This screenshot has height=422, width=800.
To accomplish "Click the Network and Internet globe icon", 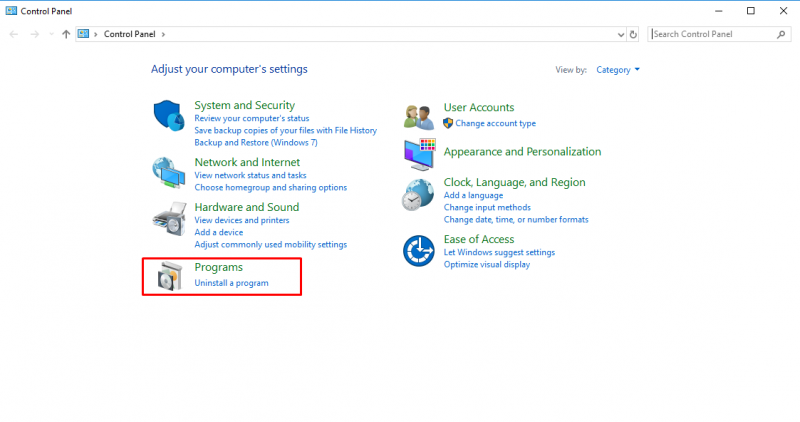I will [169, 173].
